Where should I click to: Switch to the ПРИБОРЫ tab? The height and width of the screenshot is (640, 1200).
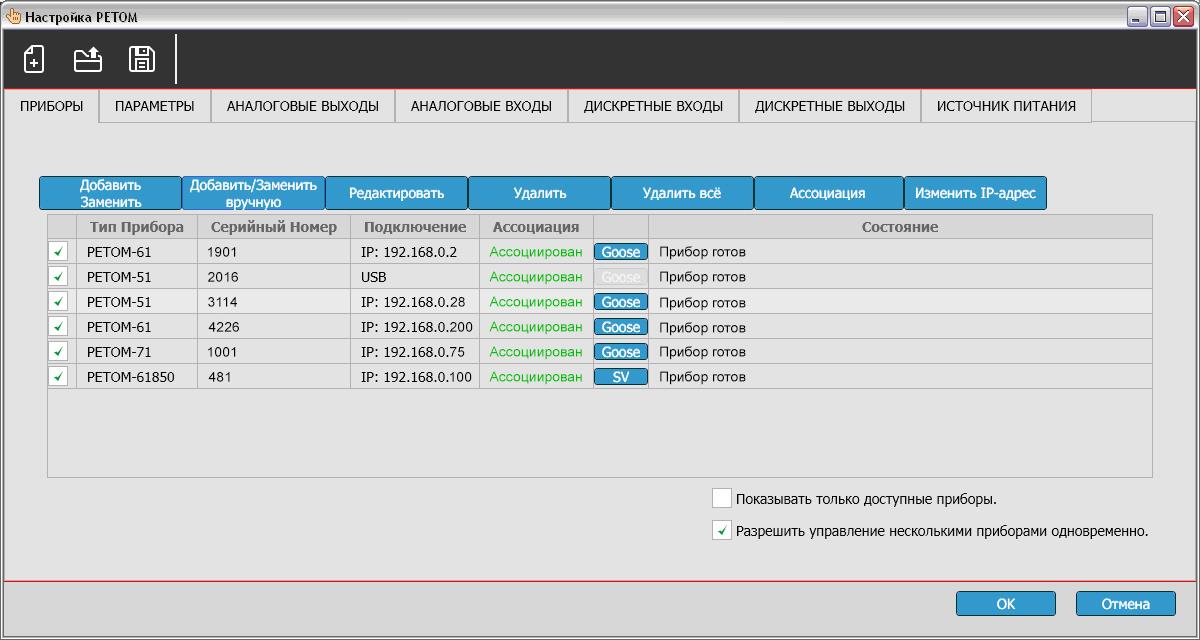point(52,106)
